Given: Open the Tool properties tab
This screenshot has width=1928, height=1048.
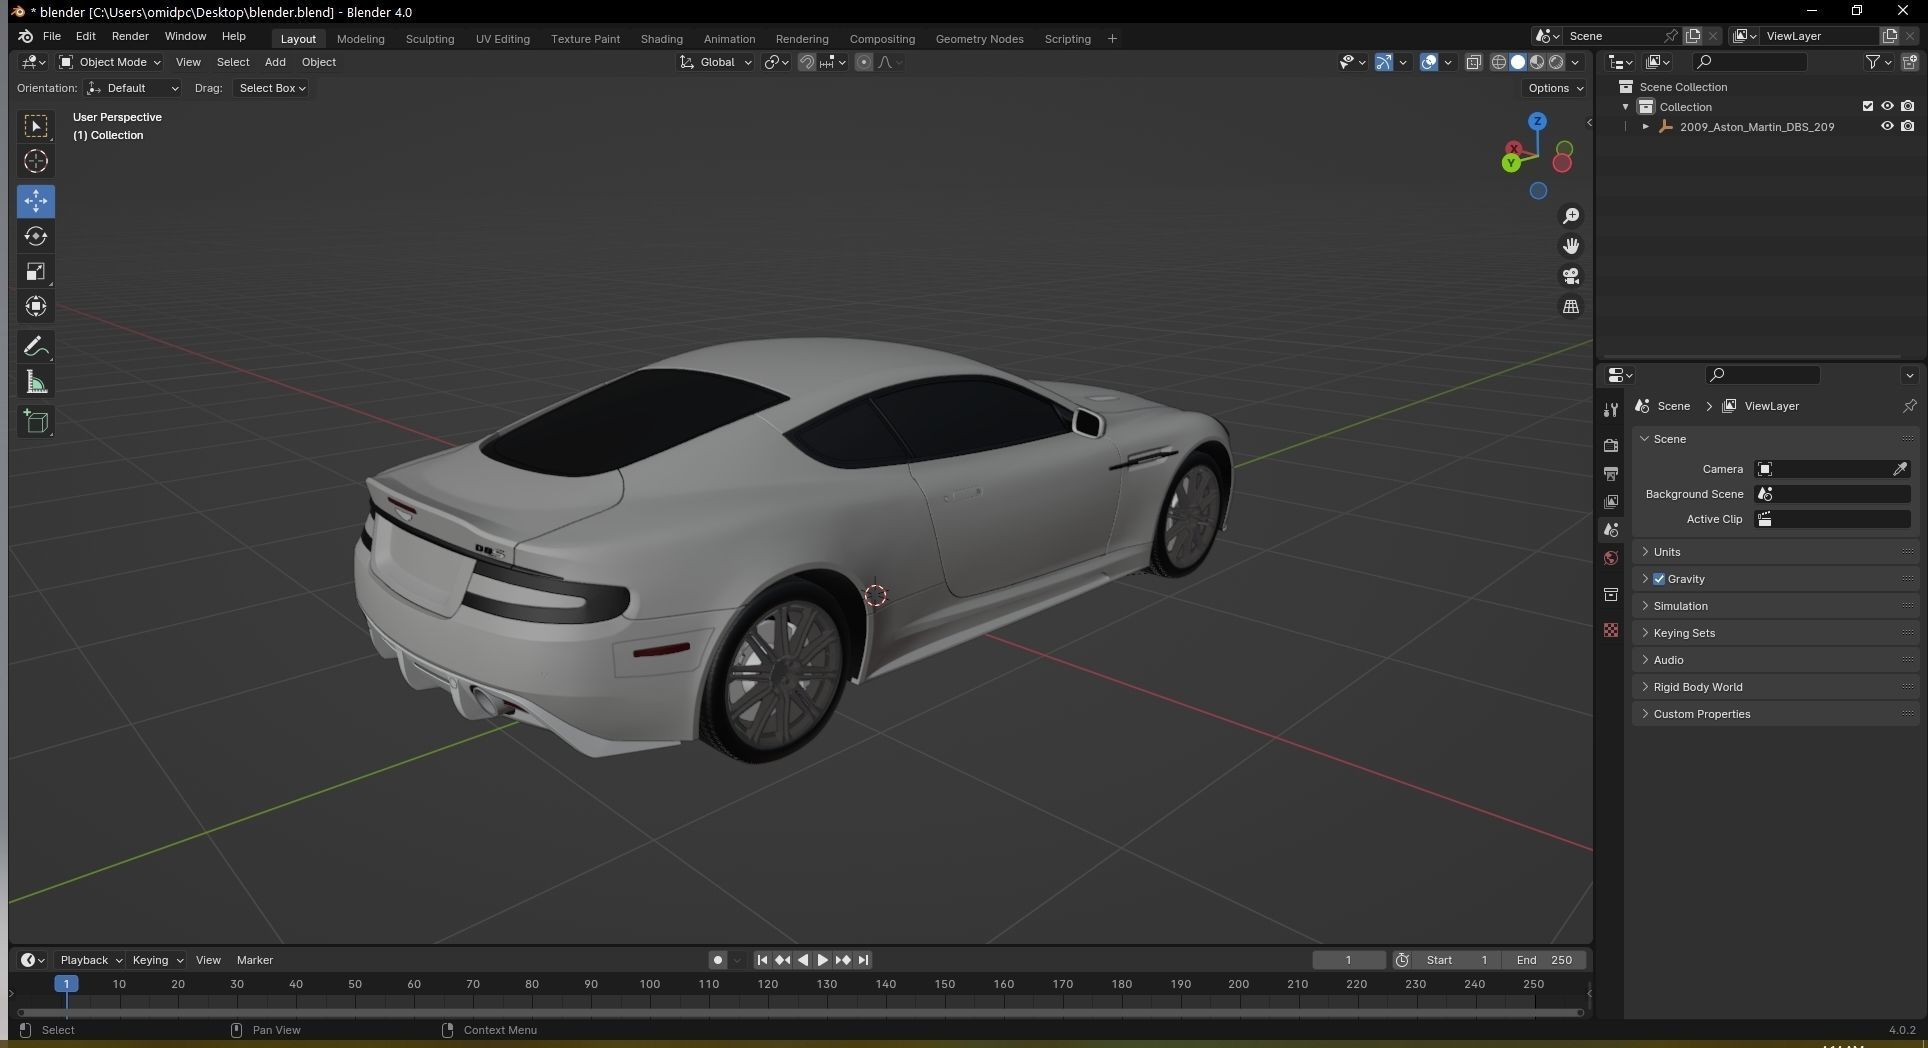Looking at the screenshot, I should click(1611, 410).
